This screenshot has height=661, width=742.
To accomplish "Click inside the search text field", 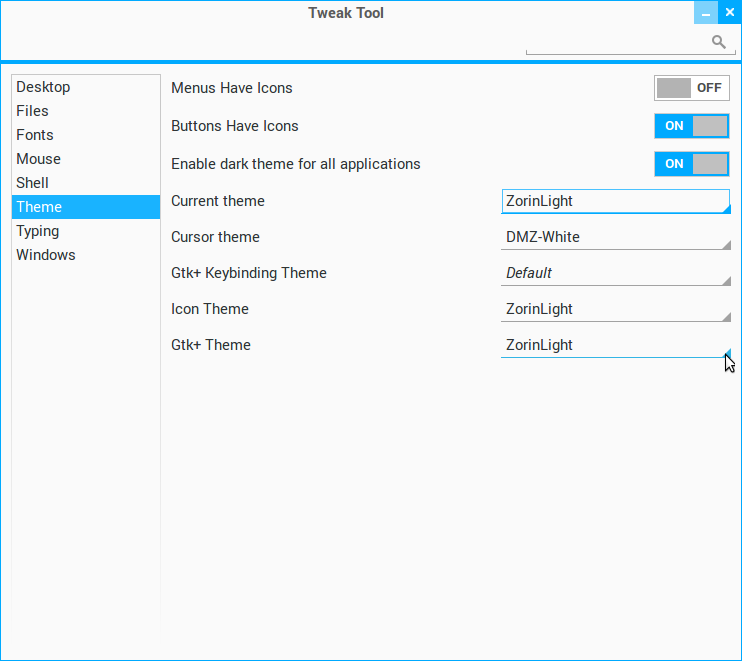I will [x=615, y=42].
